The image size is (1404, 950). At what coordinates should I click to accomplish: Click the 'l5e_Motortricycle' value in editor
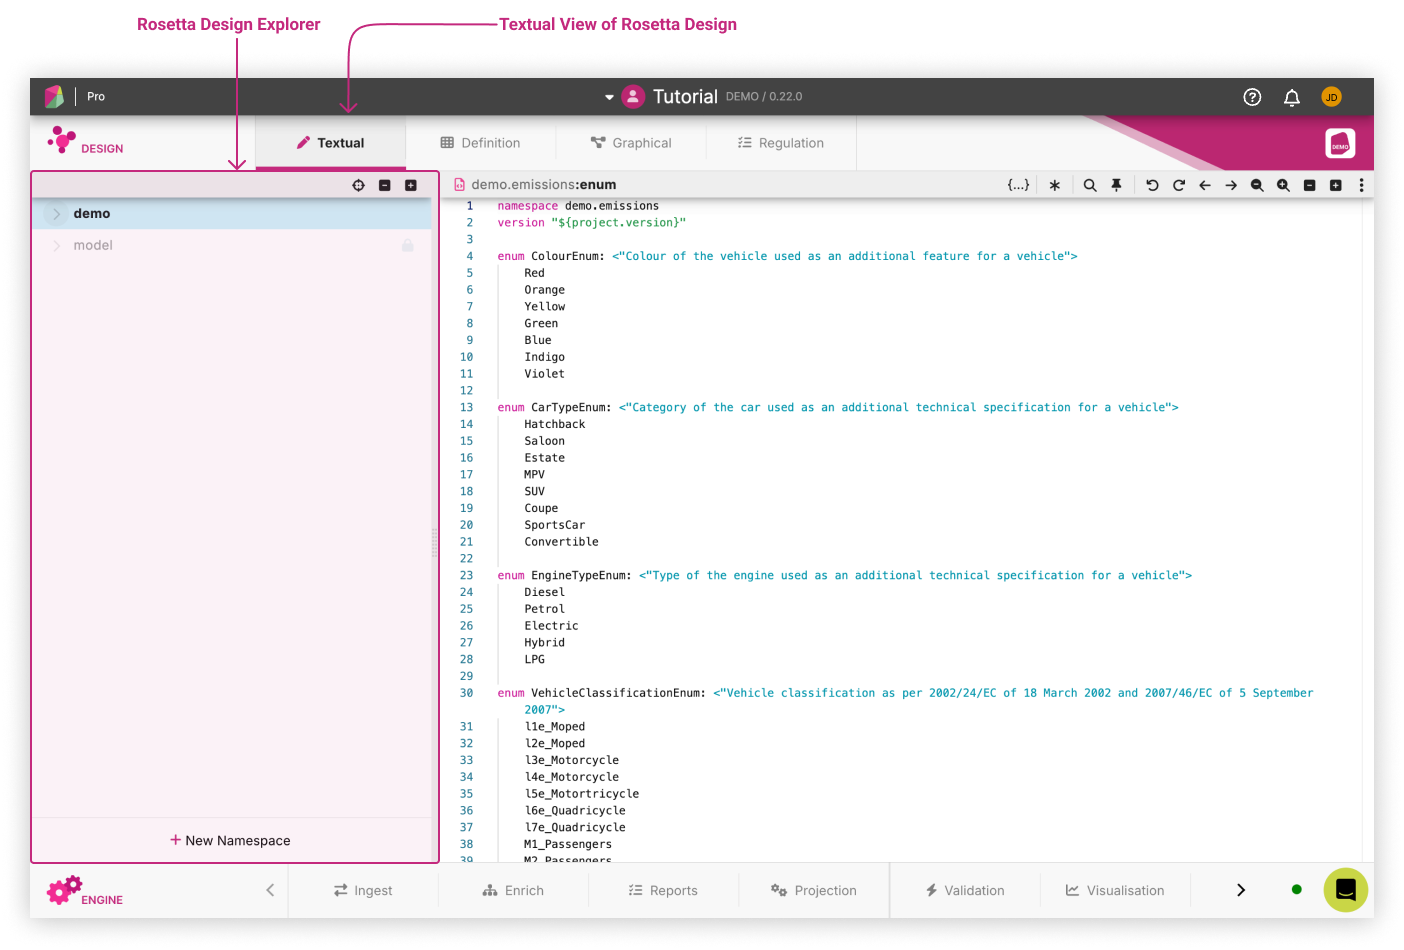(581, 794)
